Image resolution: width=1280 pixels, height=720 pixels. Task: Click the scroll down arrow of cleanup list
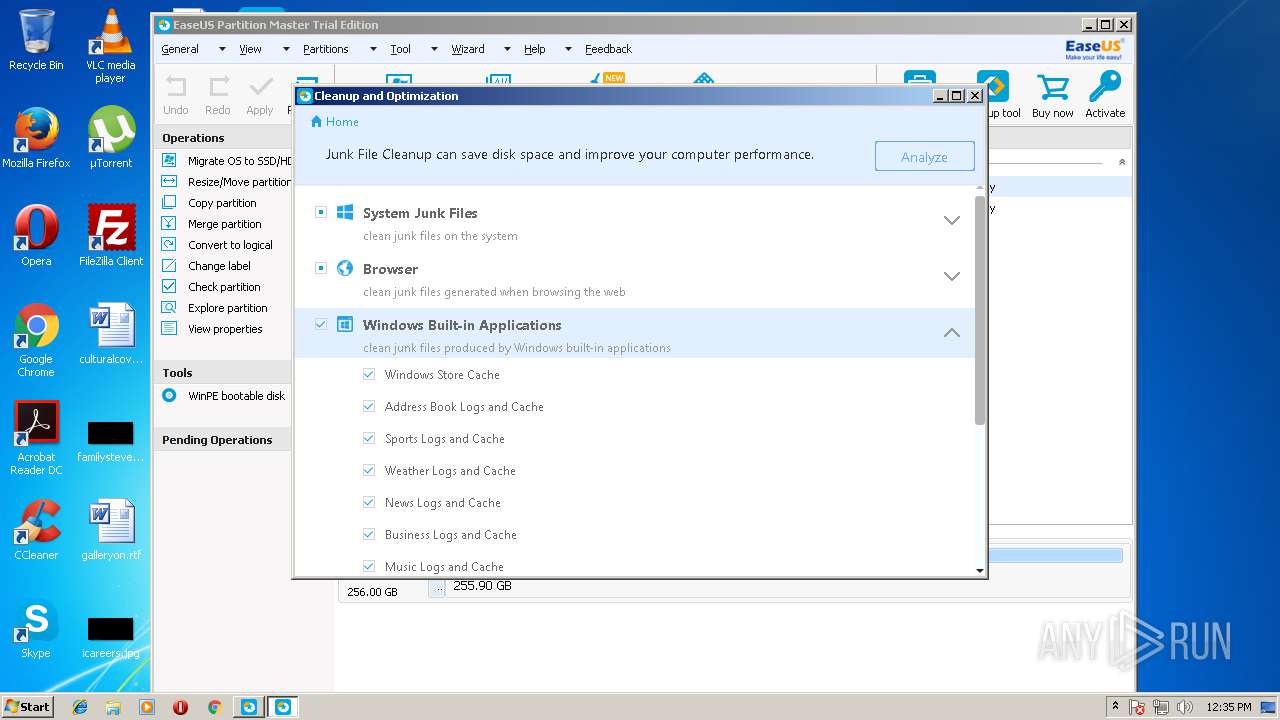click(980, 570)
